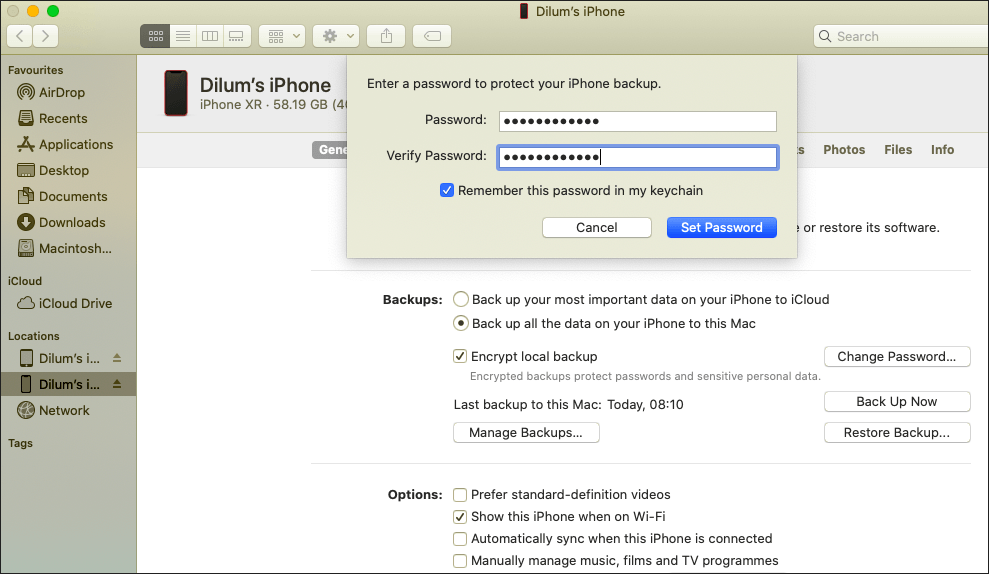Eject the first Dilum's iPhone entry
The width and height of the screenshot is (989, 574).
117,358
